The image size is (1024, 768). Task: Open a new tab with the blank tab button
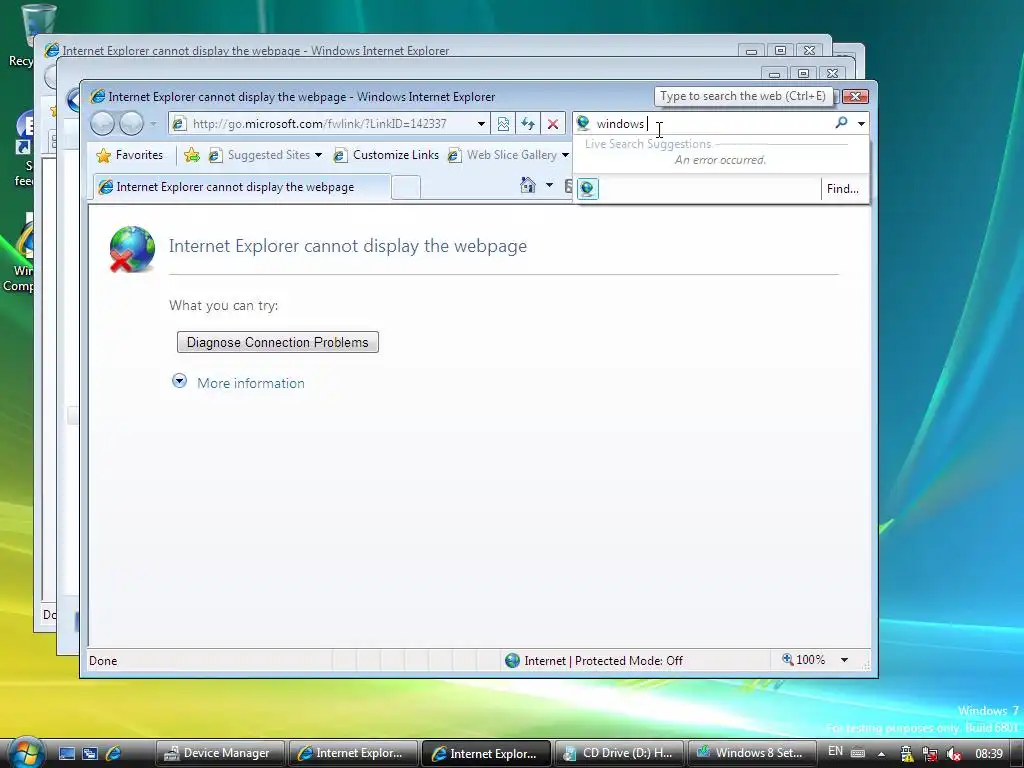[406, 187]
